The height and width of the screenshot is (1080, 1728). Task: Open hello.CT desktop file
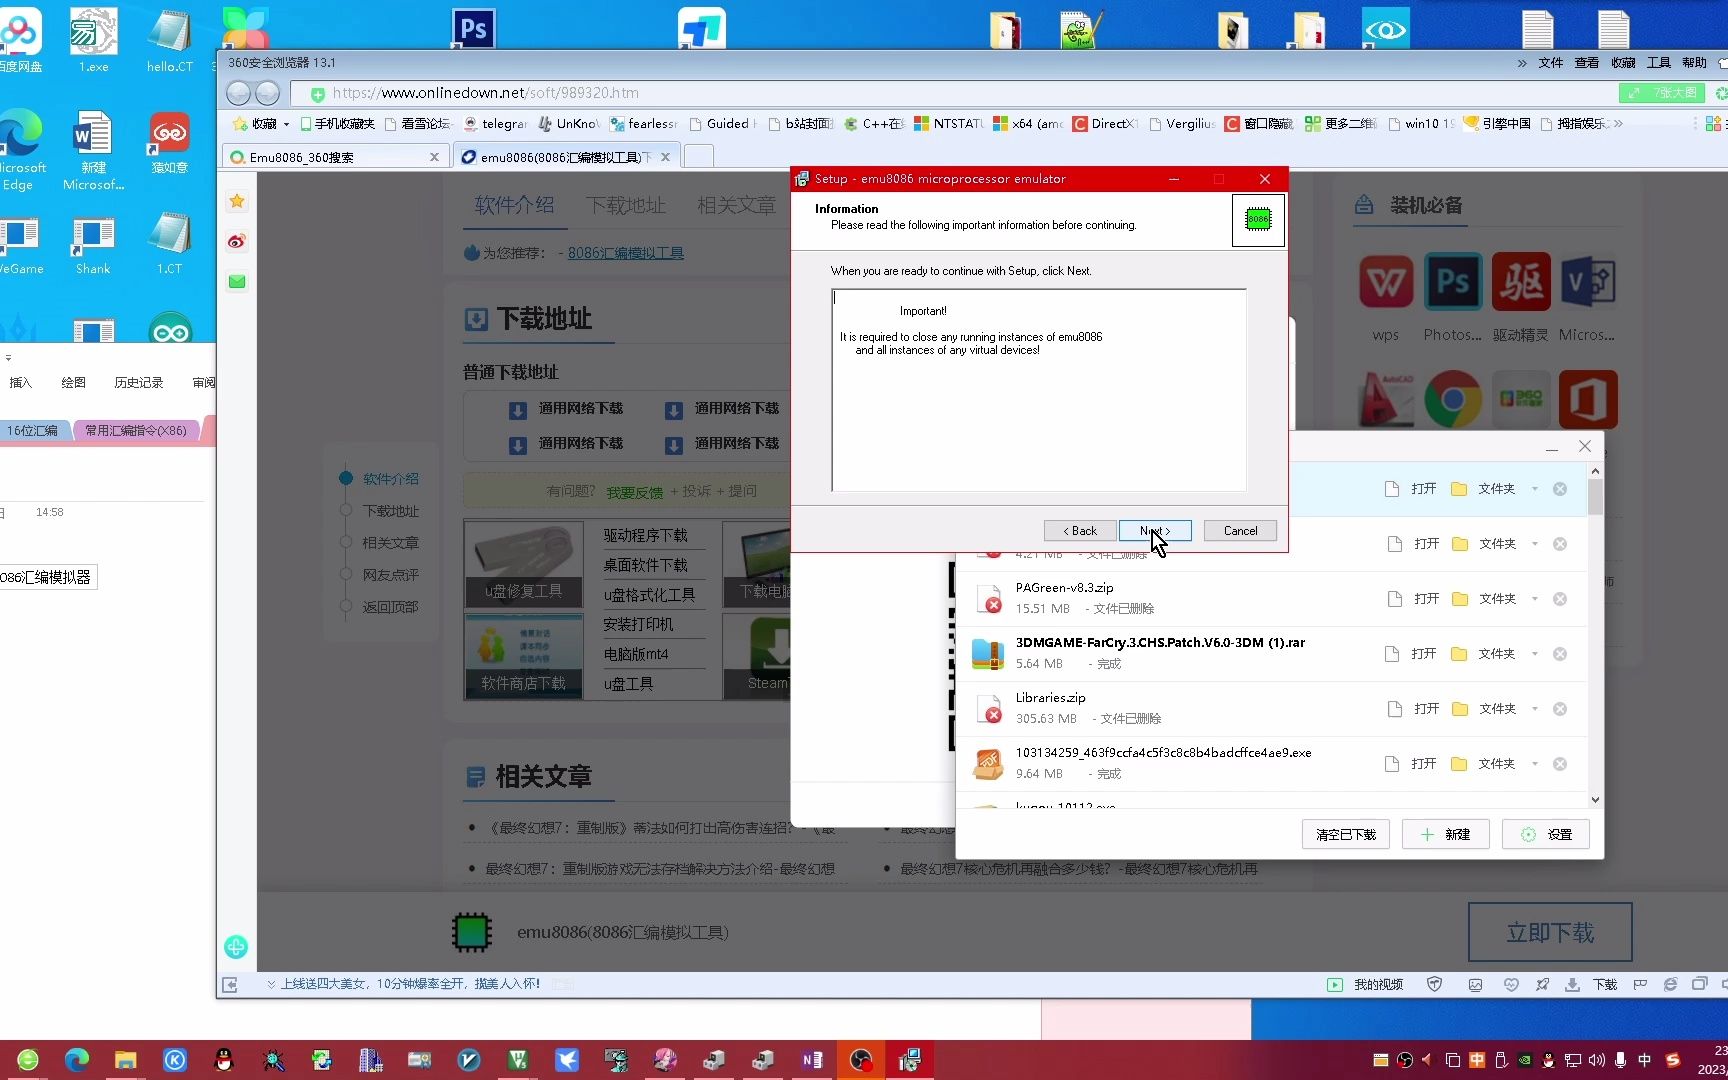169,40
